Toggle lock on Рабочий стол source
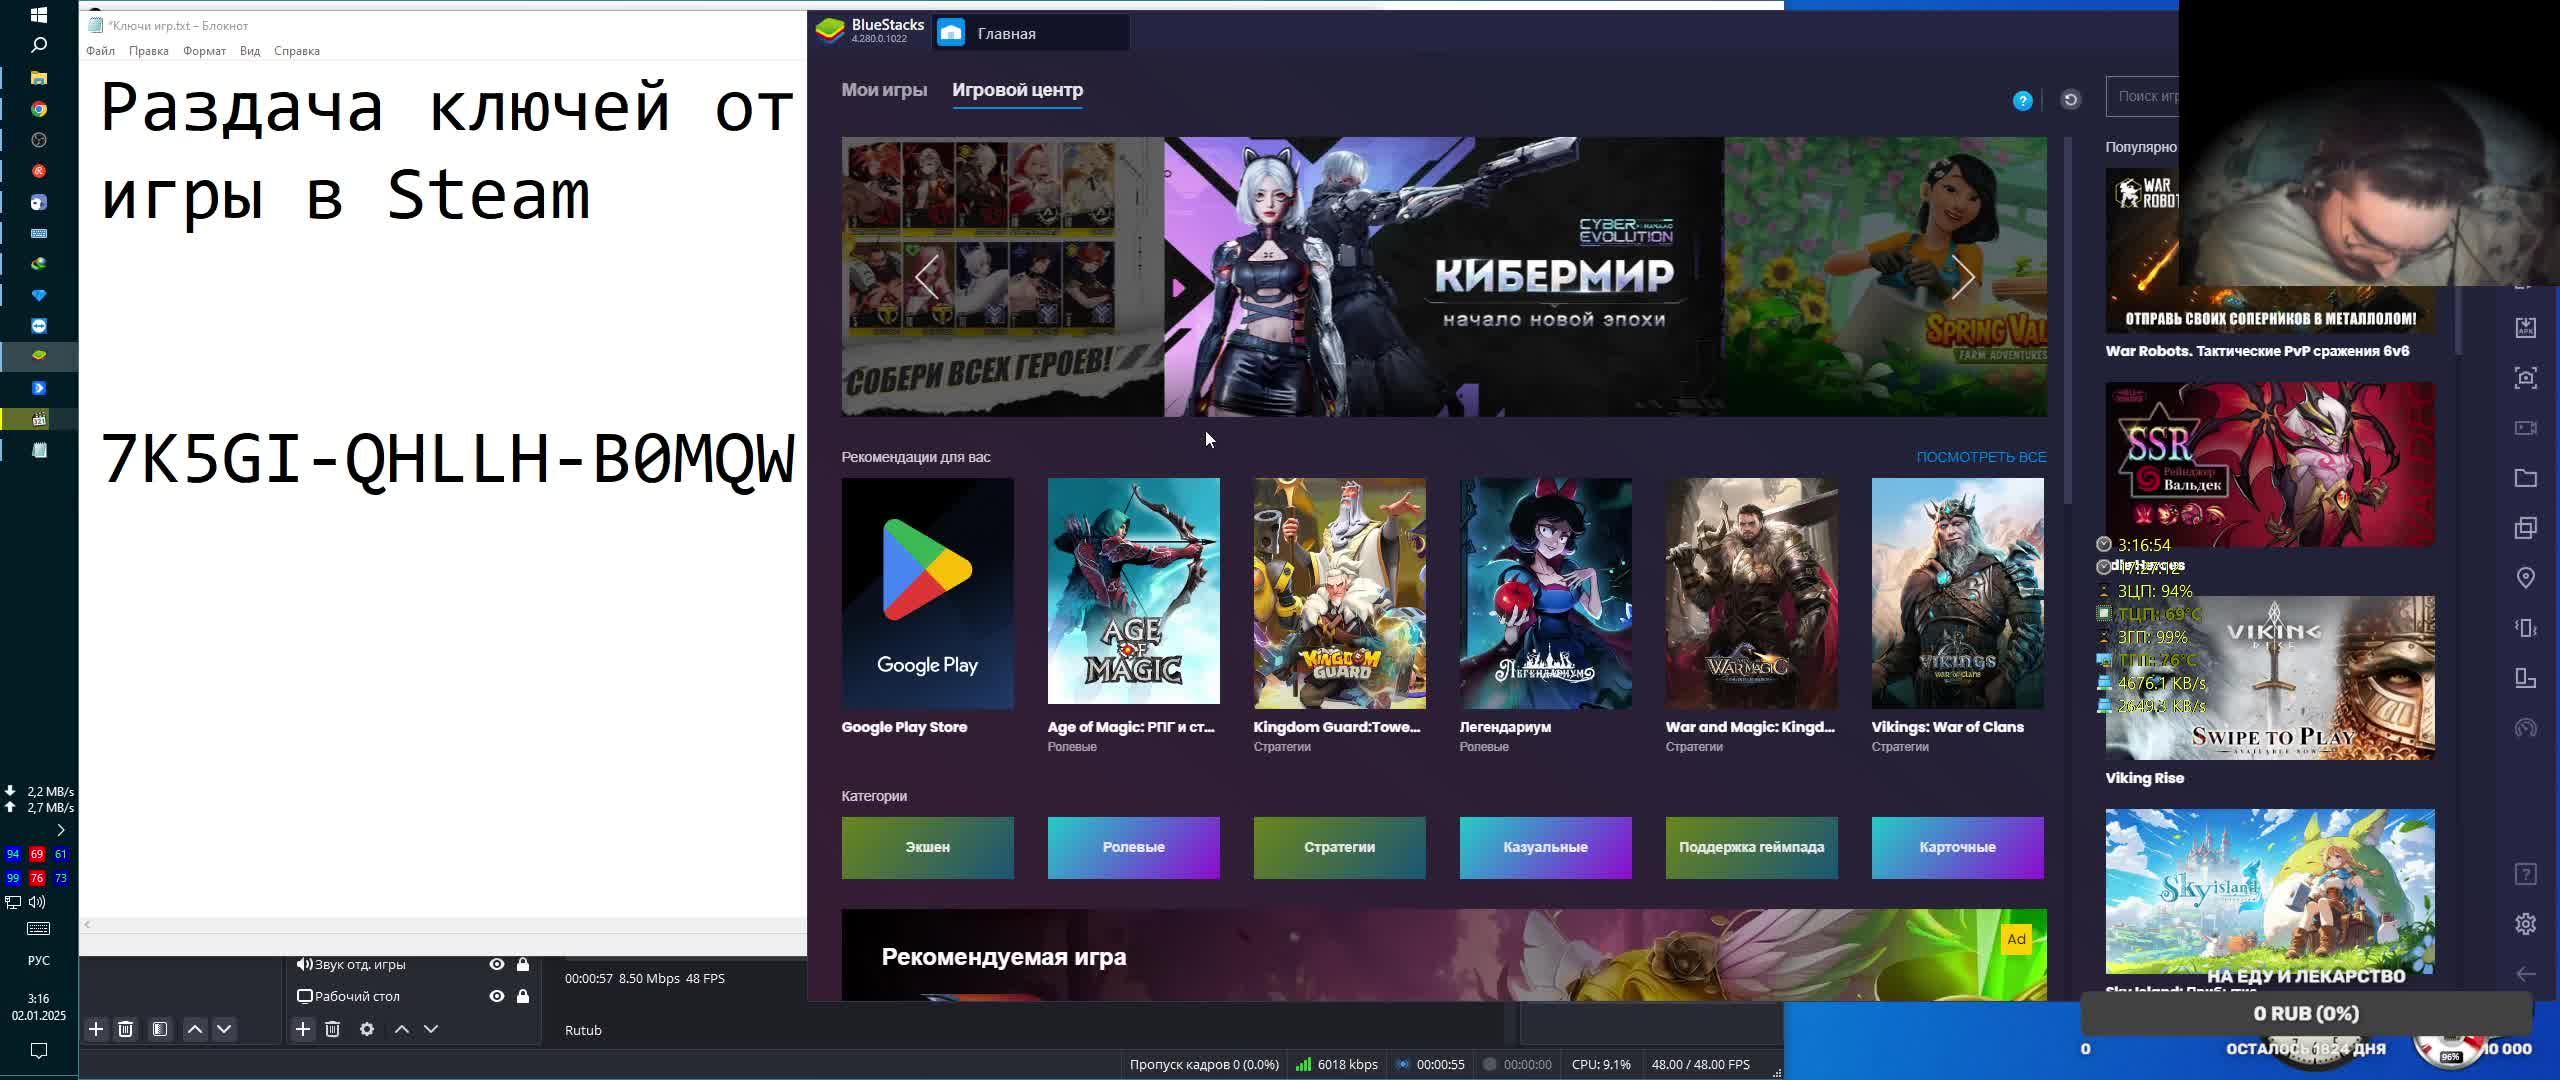This screenshot has height=1080, width=2560. pos(523,996)
